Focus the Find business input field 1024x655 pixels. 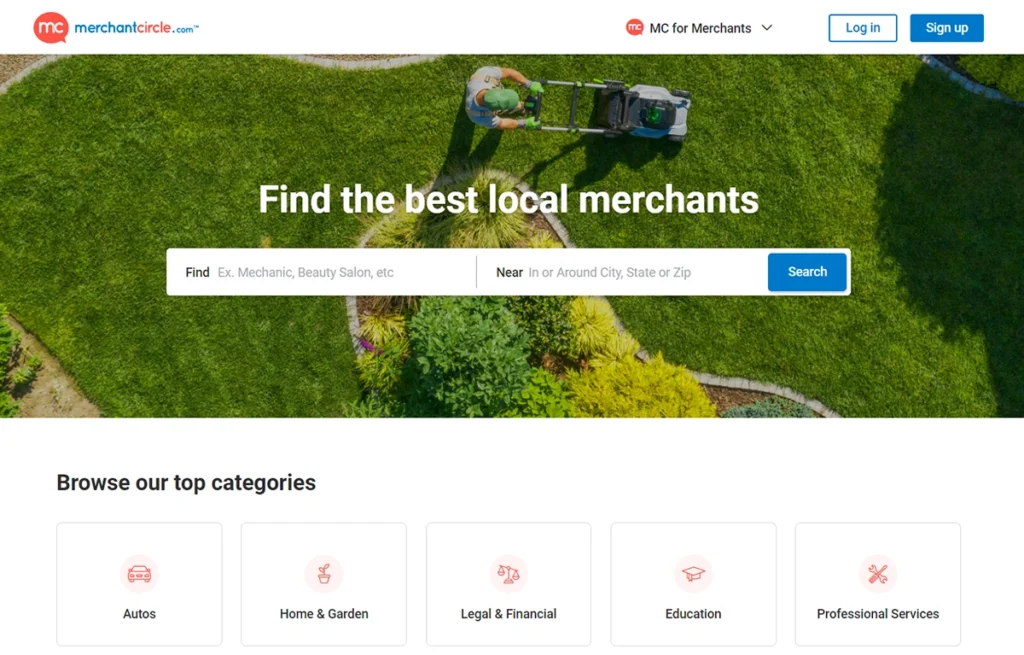[343, 272]
